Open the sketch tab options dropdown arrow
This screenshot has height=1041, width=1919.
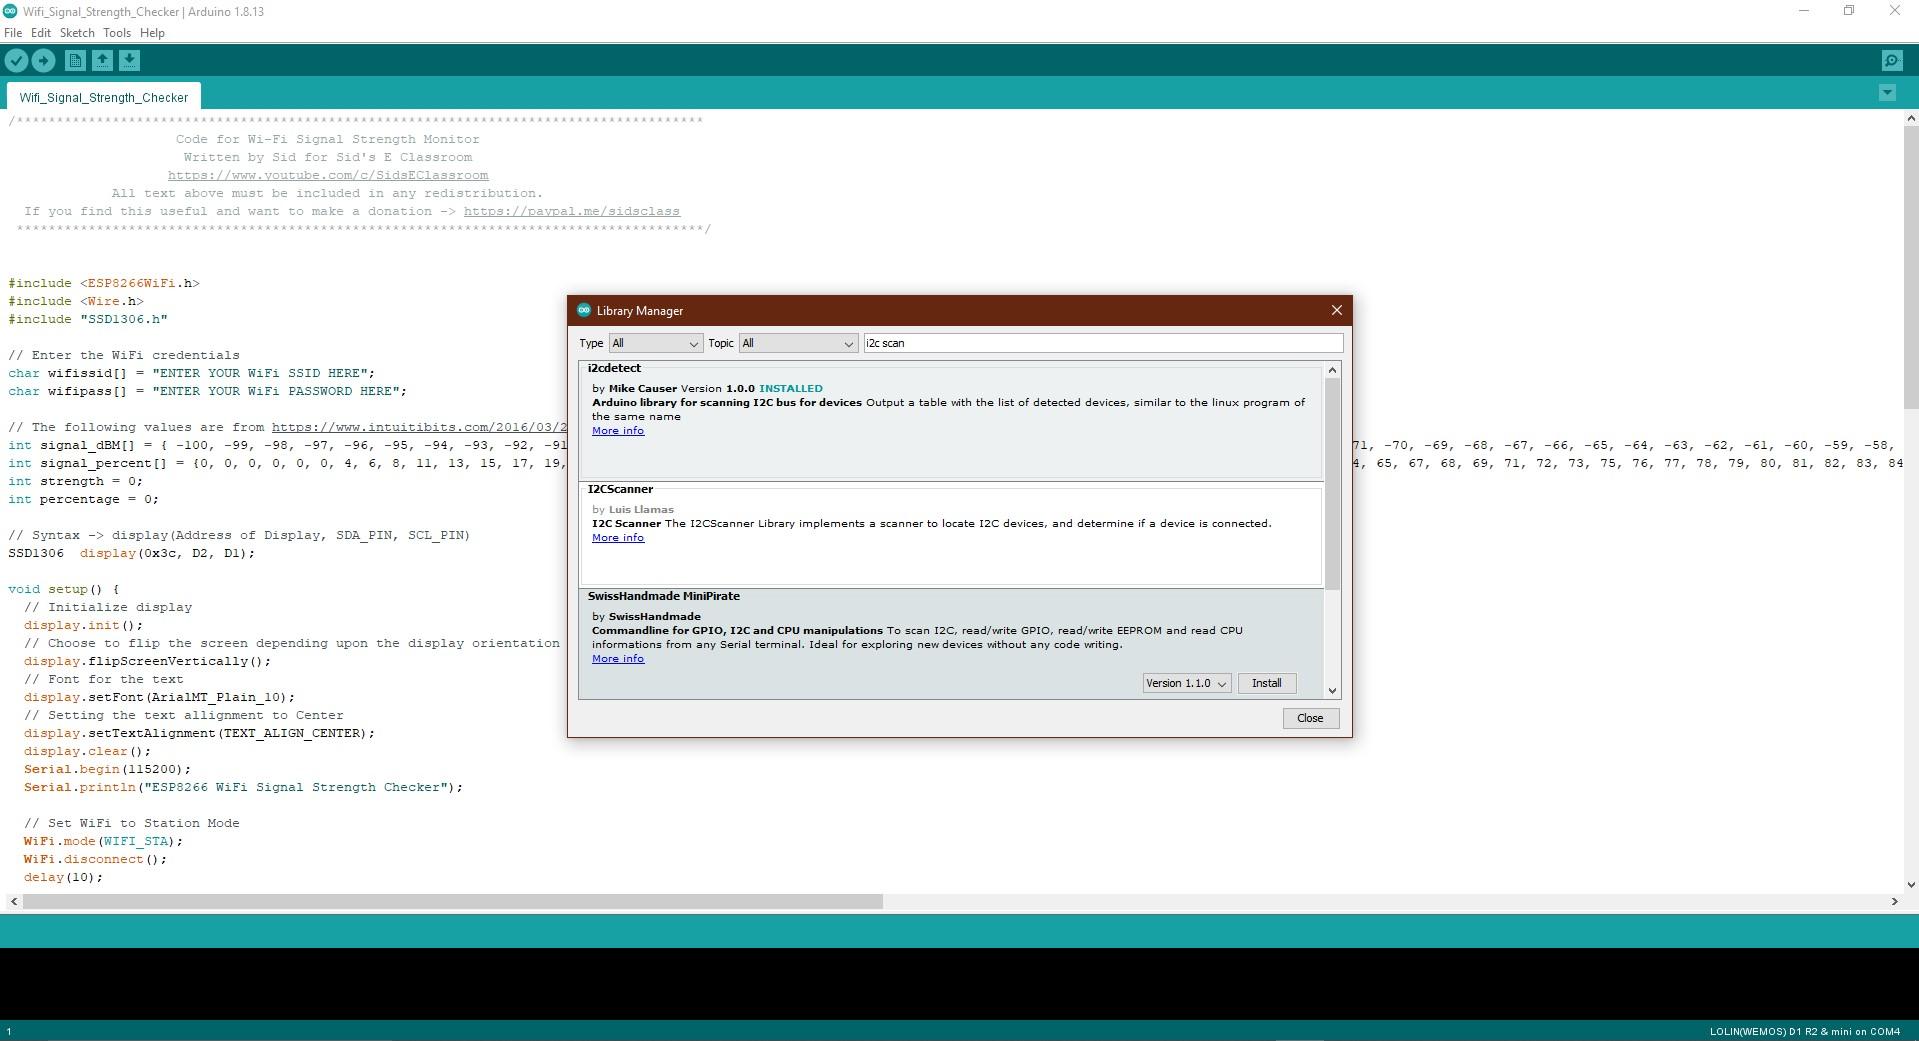(x=1887, y=93)
